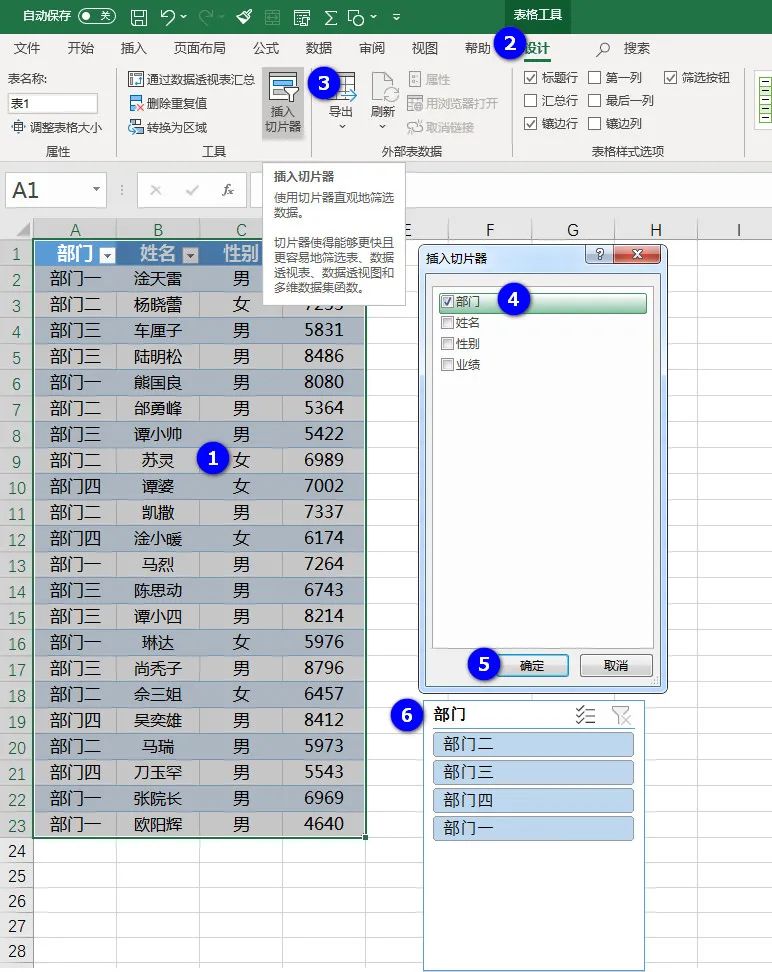This screenshot has height=972, width=772.
Task: Click the Remove Duplicates icon
Action: tap(136, 103)
